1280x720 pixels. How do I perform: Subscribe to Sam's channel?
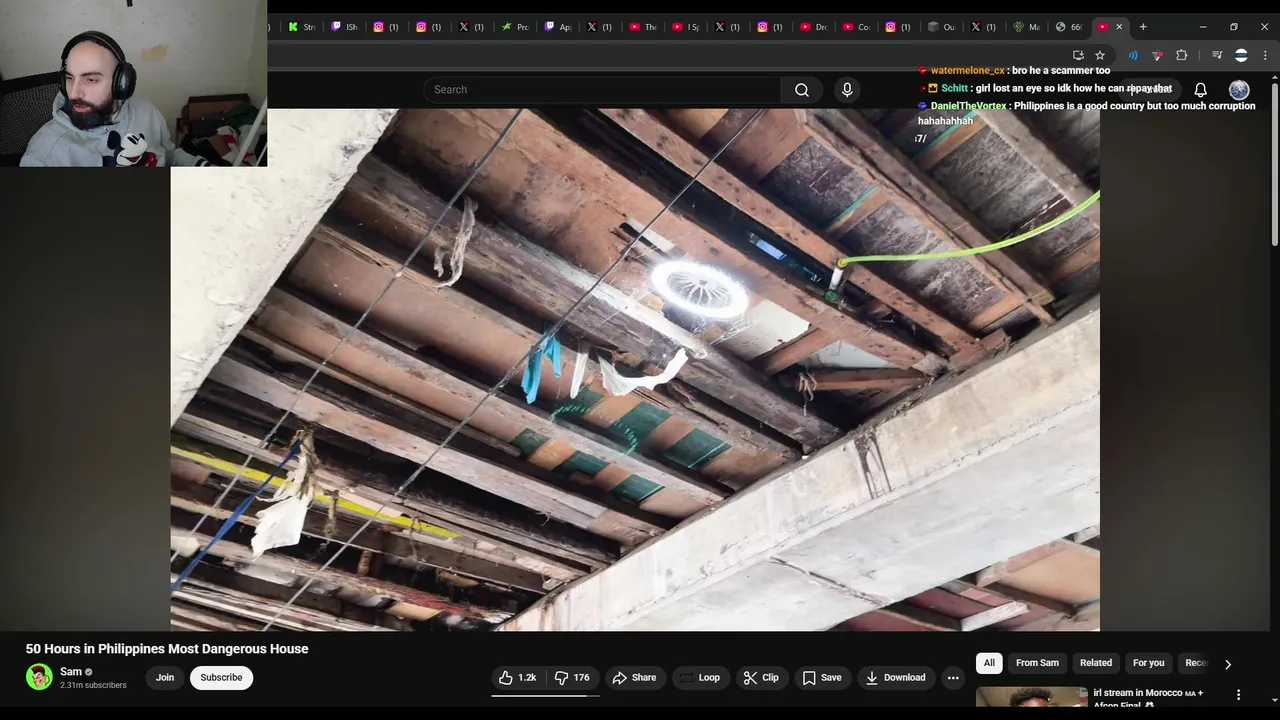click(221, 678)
